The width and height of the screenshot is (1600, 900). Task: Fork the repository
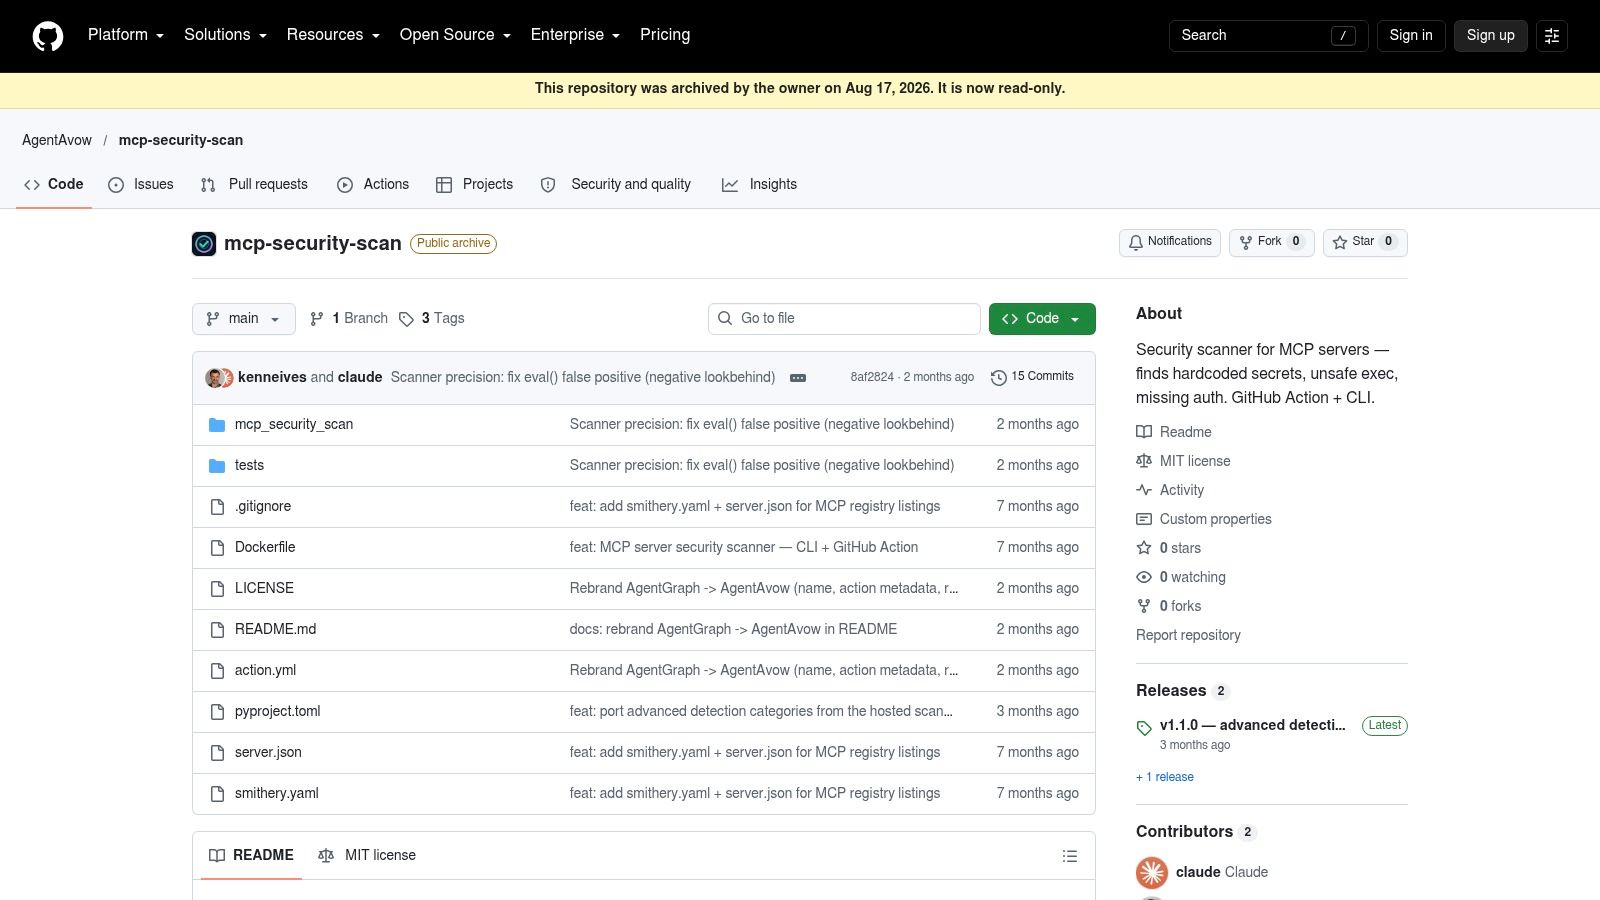click(x=1272, y=242)
